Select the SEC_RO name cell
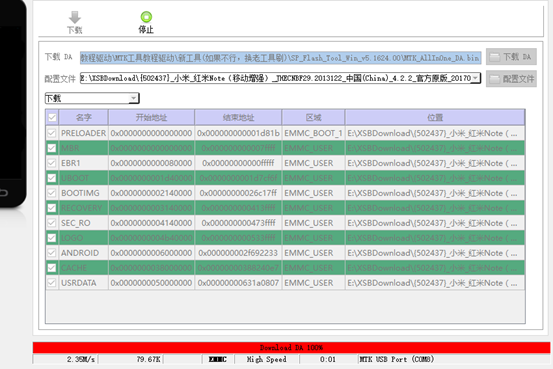 84,223
